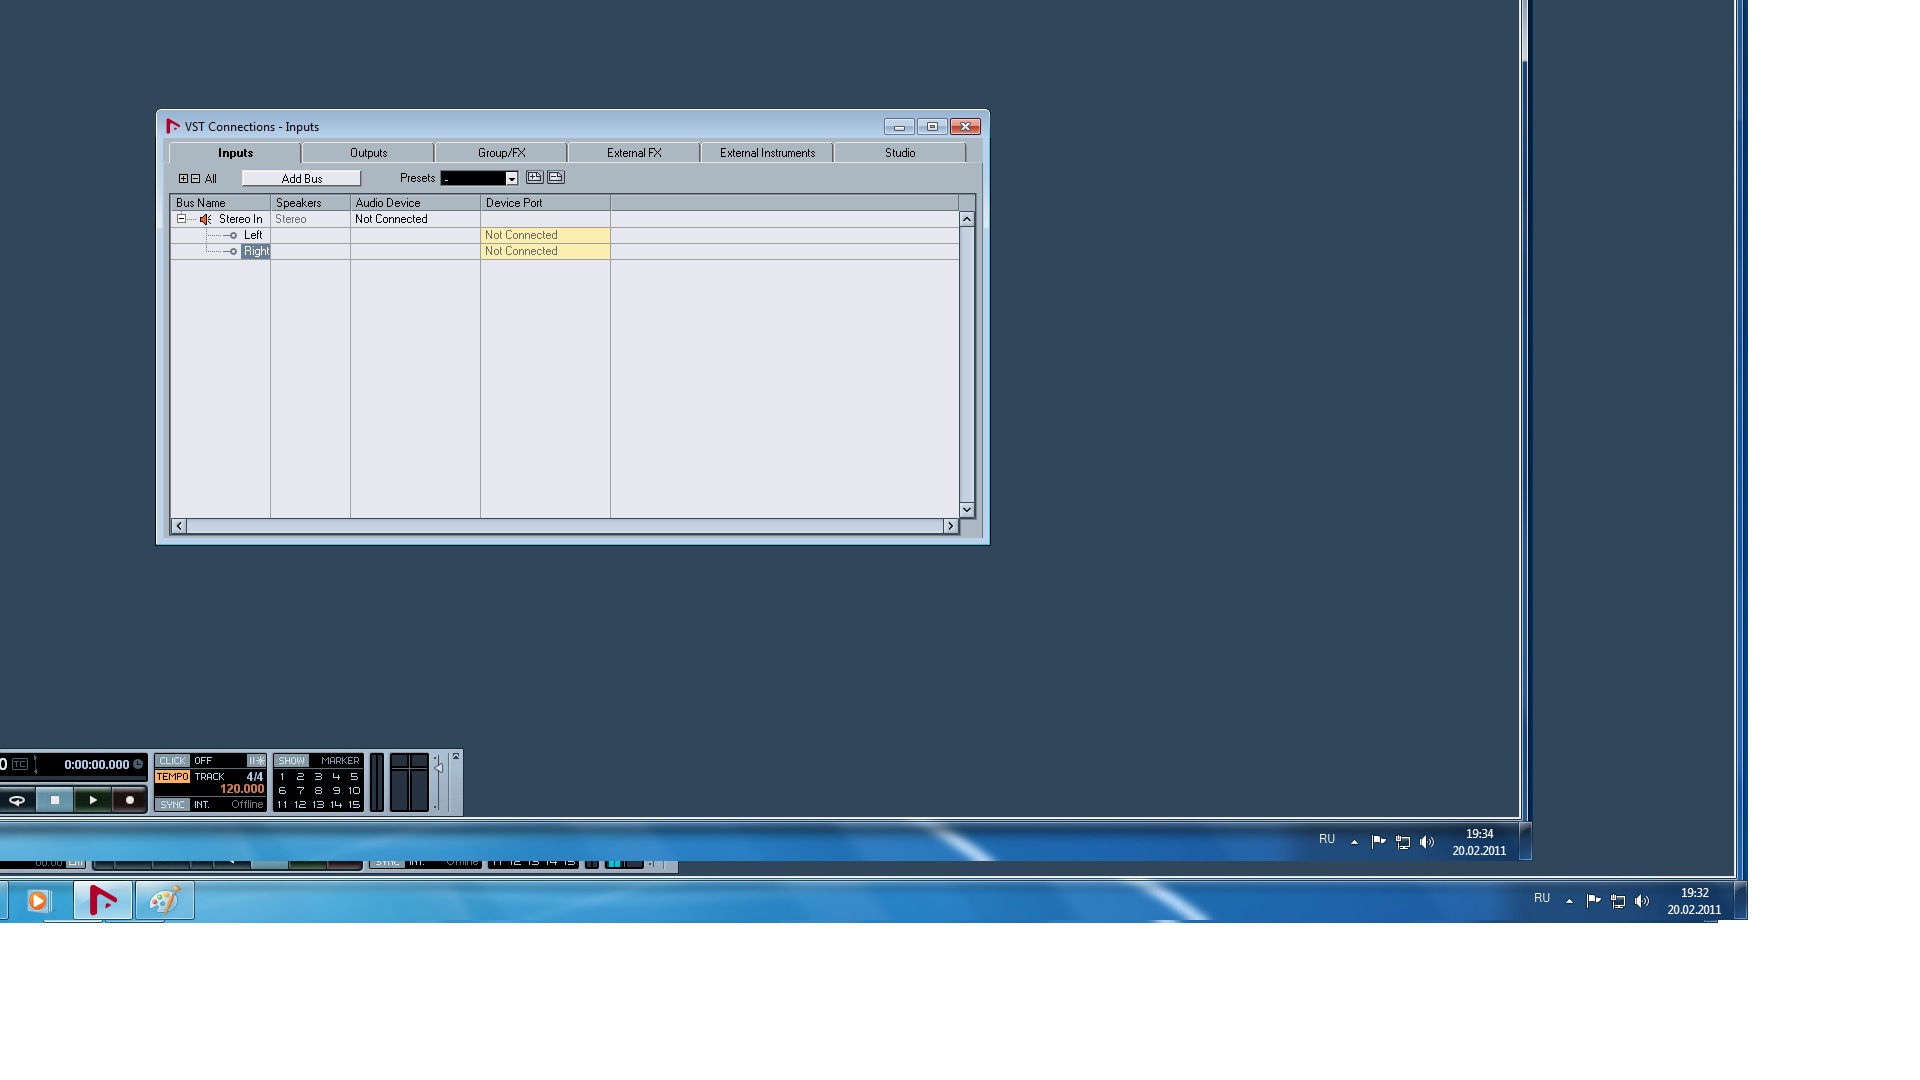Image resolution: width=1920 pixels, height=1080 pixels.
Task: Collapse the Stereo In bus tree
Action: [181, 219]
